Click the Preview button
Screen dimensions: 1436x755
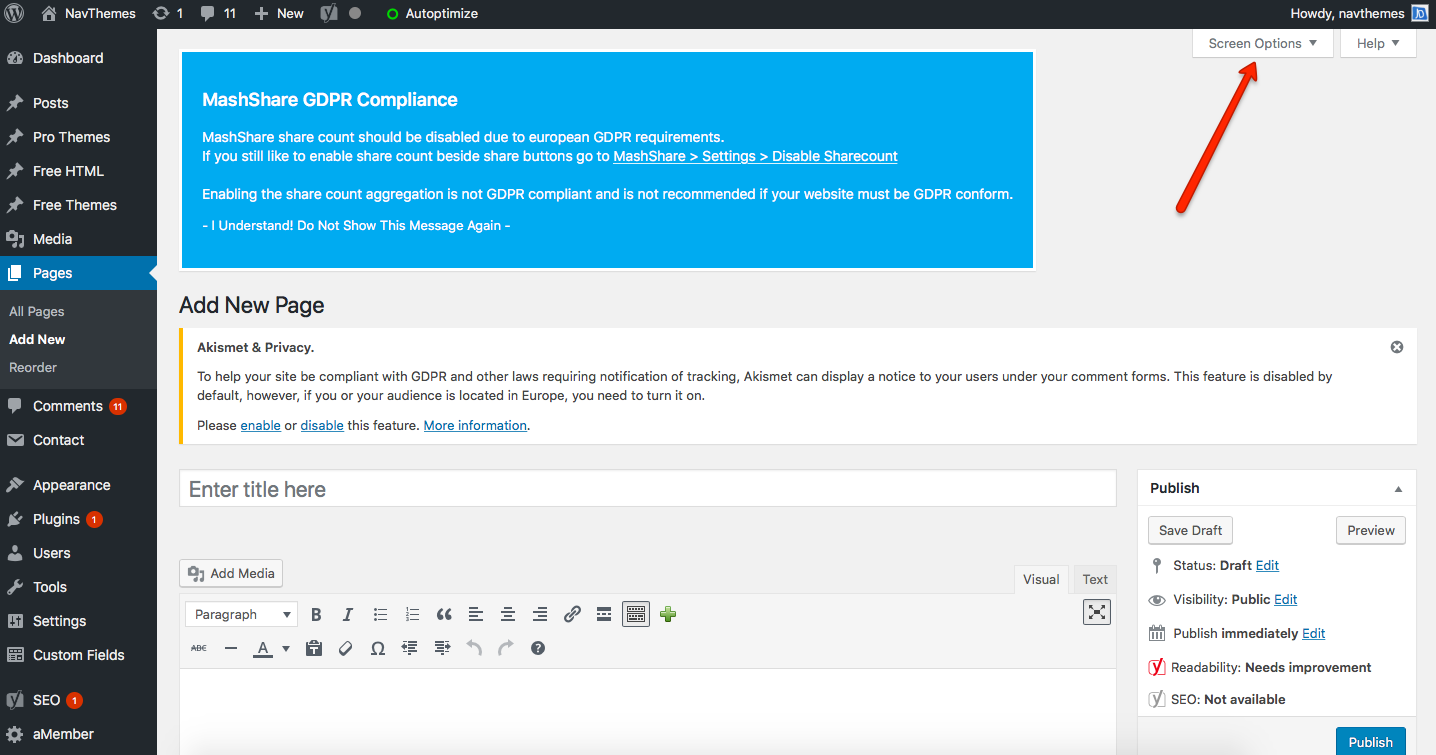(x=1371, y=530)
